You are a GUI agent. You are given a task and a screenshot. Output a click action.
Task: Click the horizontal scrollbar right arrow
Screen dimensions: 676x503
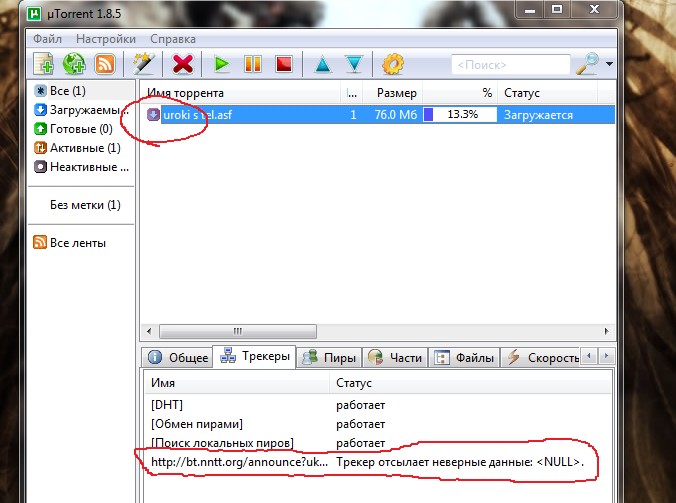point(607,331)
